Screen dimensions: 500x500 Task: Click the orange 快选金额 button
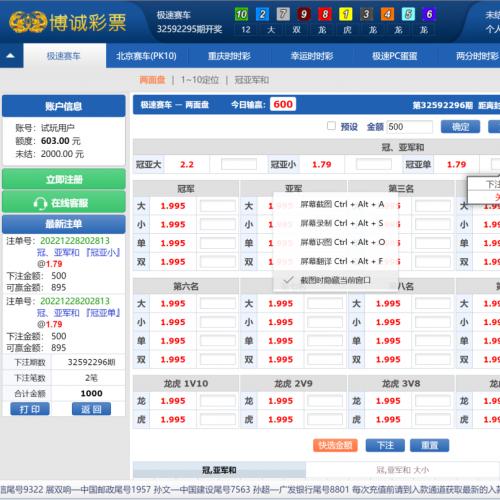tap(335, 445)
